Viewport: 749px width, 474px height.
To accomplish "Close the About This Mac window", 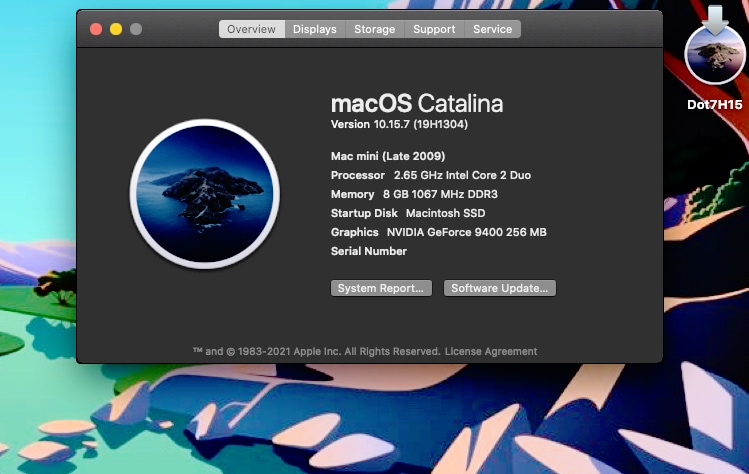I will pyautogui.click(x=96, y=29).
